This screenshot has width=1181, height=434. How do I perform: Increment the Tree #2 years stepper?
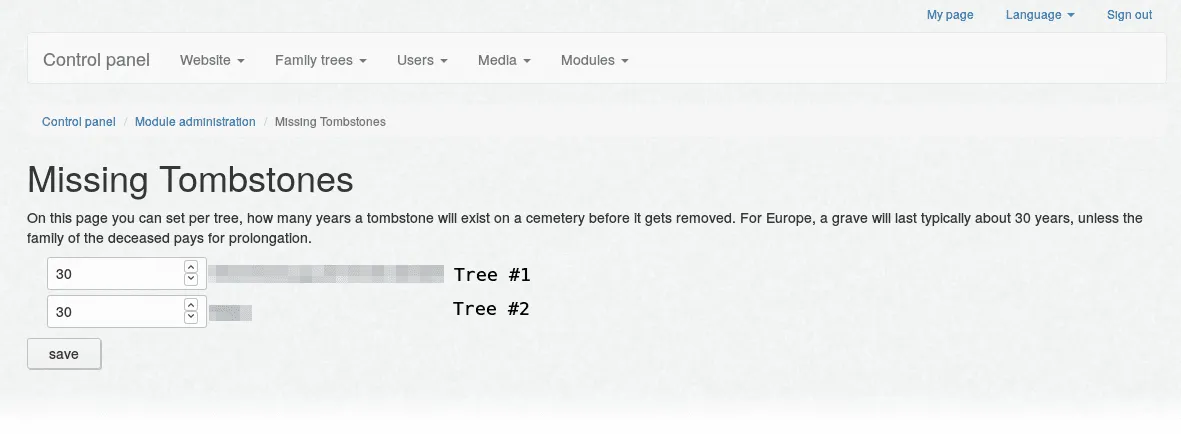(x=191, y=305)
